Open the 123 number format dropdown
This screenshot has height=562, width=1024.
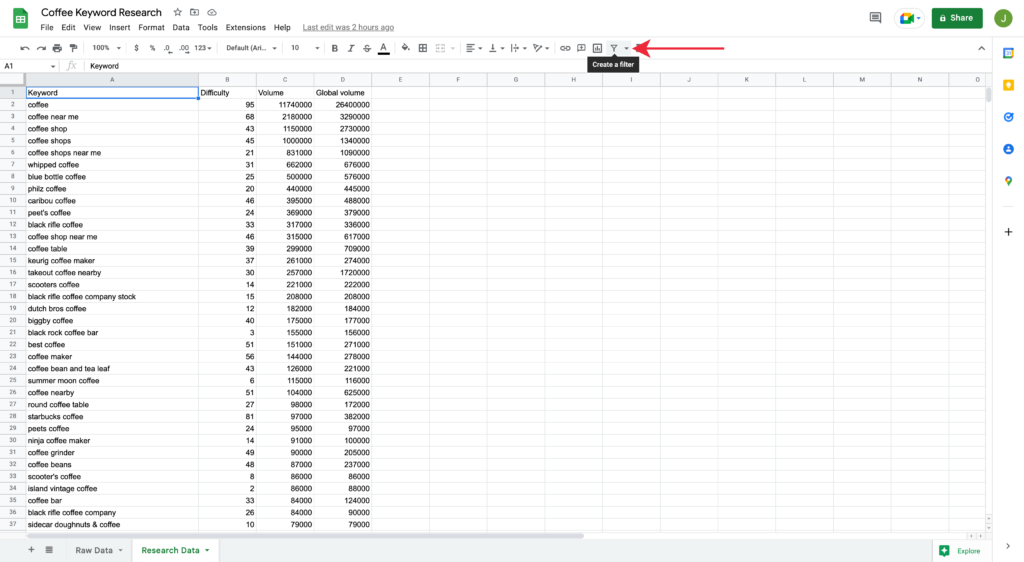(x=203, y=48)
